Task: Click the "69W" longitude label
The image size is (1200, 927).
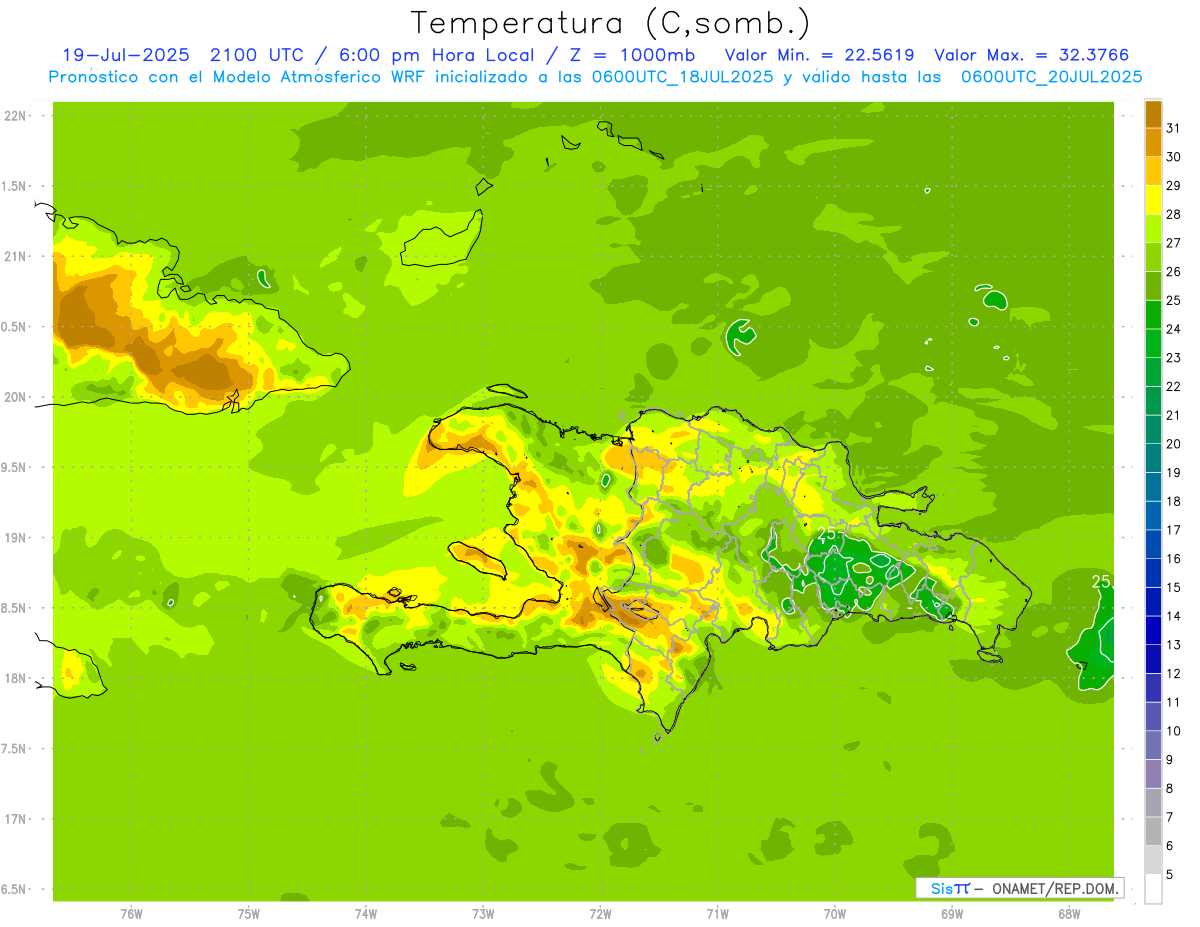Action: 952,914
